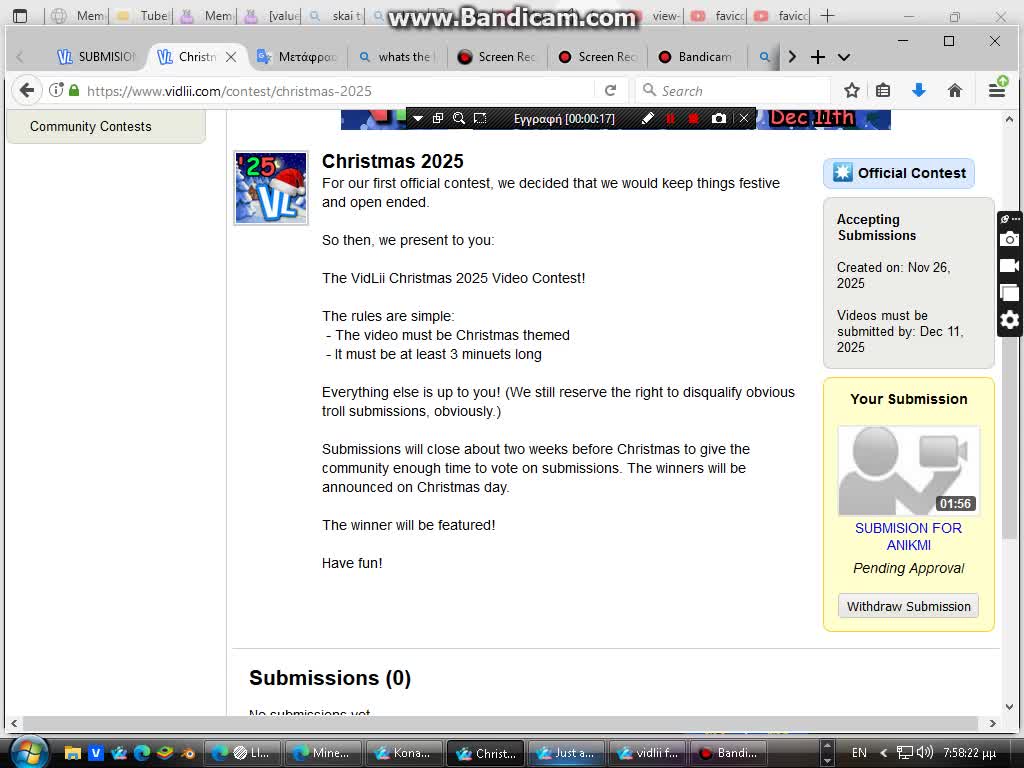
Task: Take a screenshot with Bandicam camera icon
Action: (718, 118)
